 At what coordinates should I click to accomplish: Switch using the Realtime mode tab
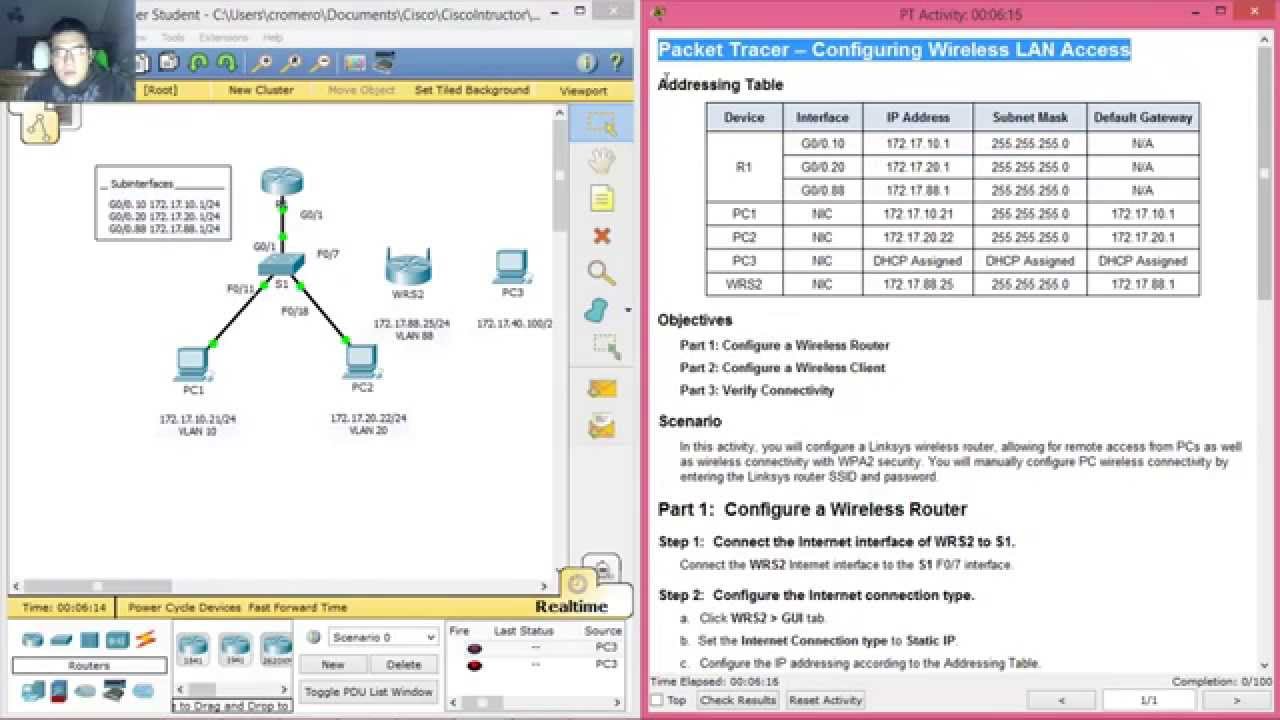571,606
